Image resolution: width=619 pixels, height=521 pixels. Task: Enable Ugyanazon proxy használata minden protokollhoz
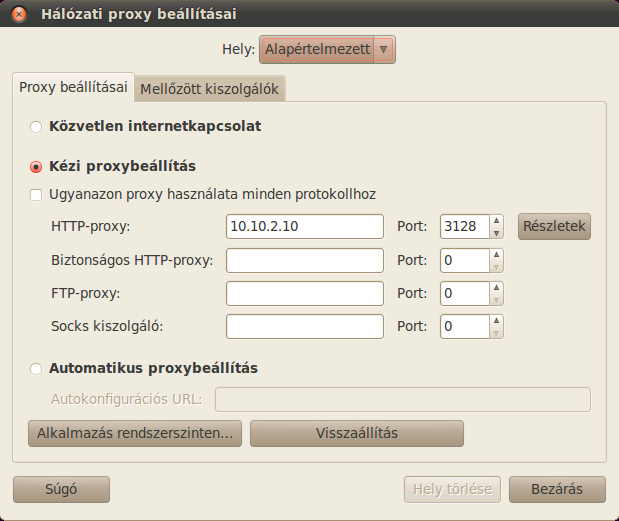click(36, 195)
